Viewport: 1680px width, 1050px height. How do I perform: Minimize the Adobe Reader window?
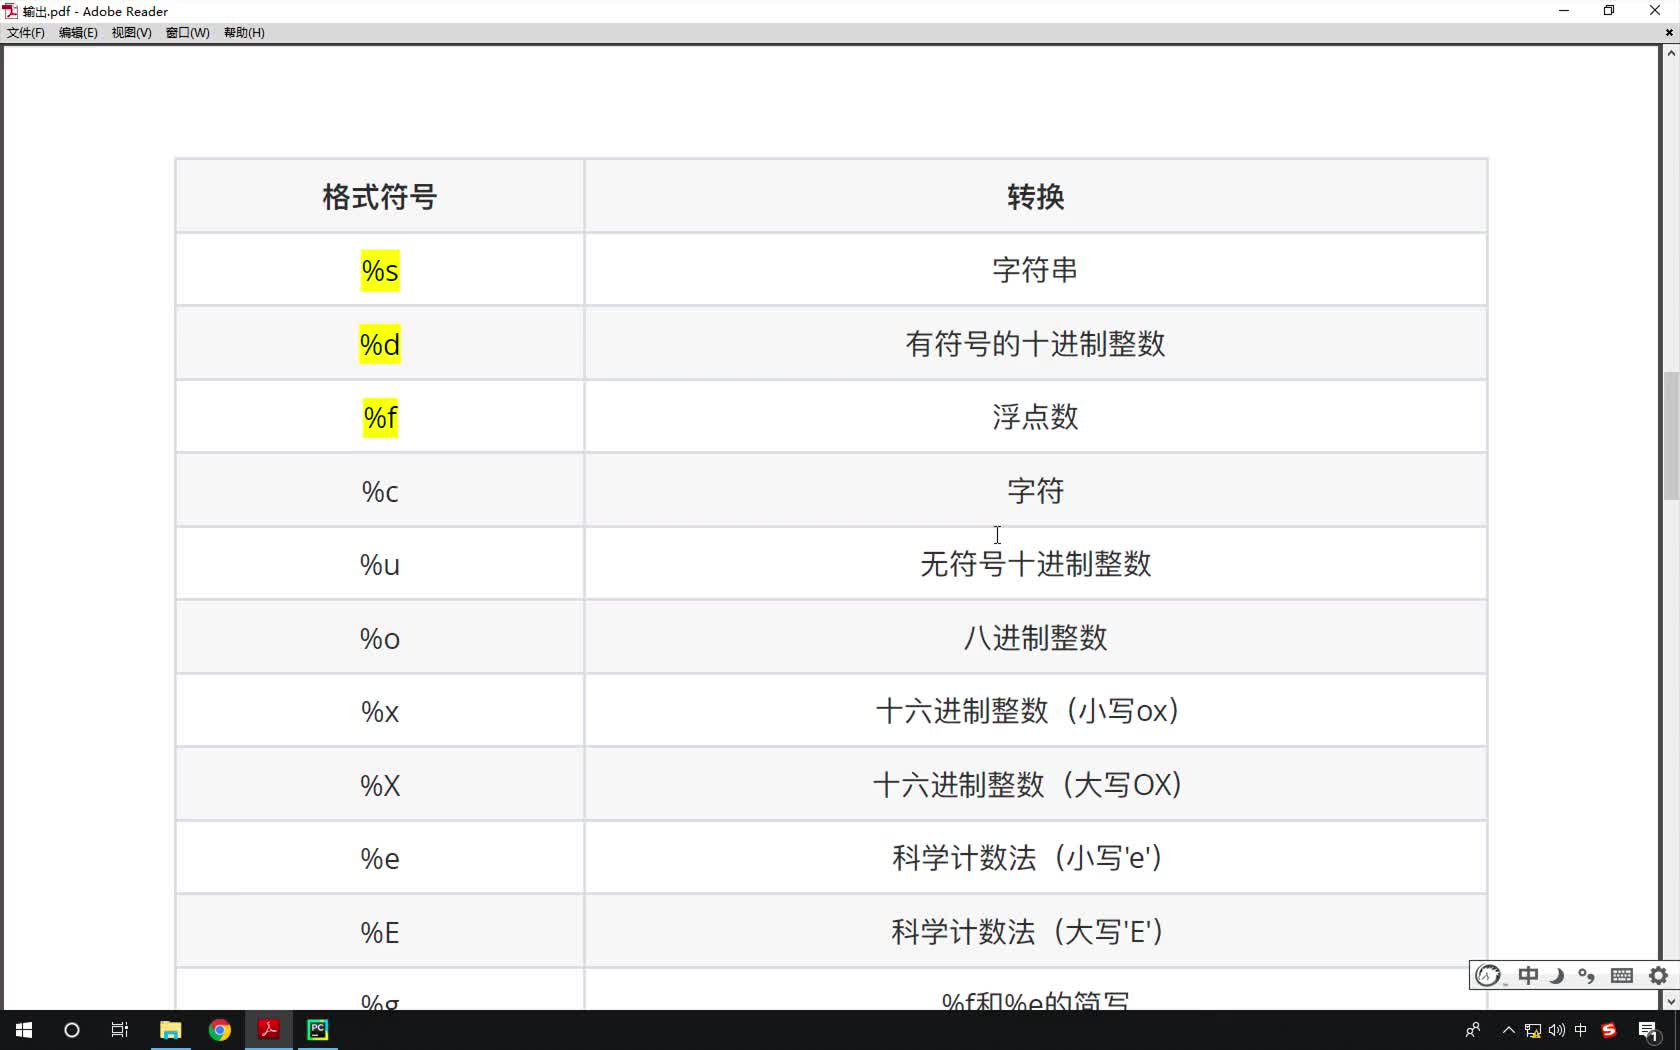pos(1564,11)
